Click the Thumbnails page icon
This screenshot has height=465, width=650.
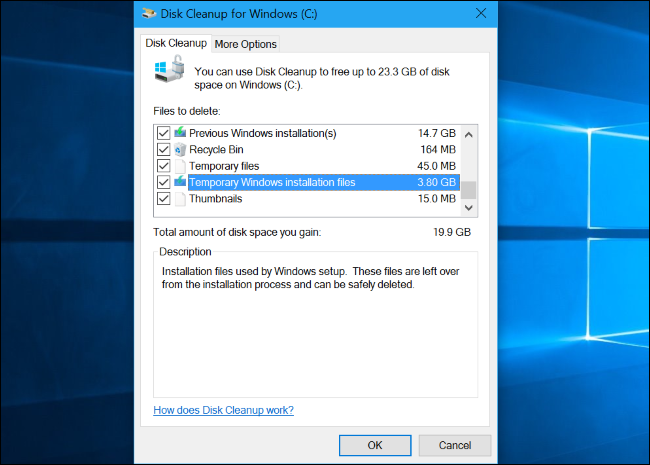tap(180, 199)
